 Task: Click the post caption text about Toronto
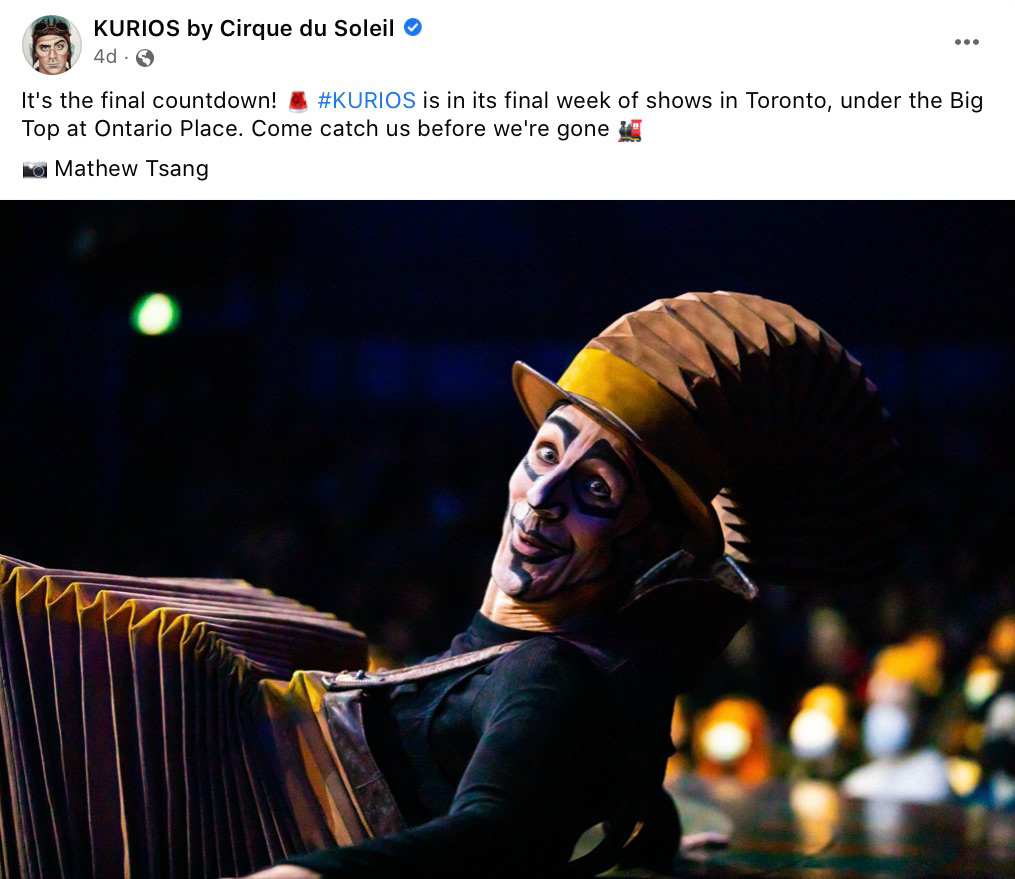[502, 115]
